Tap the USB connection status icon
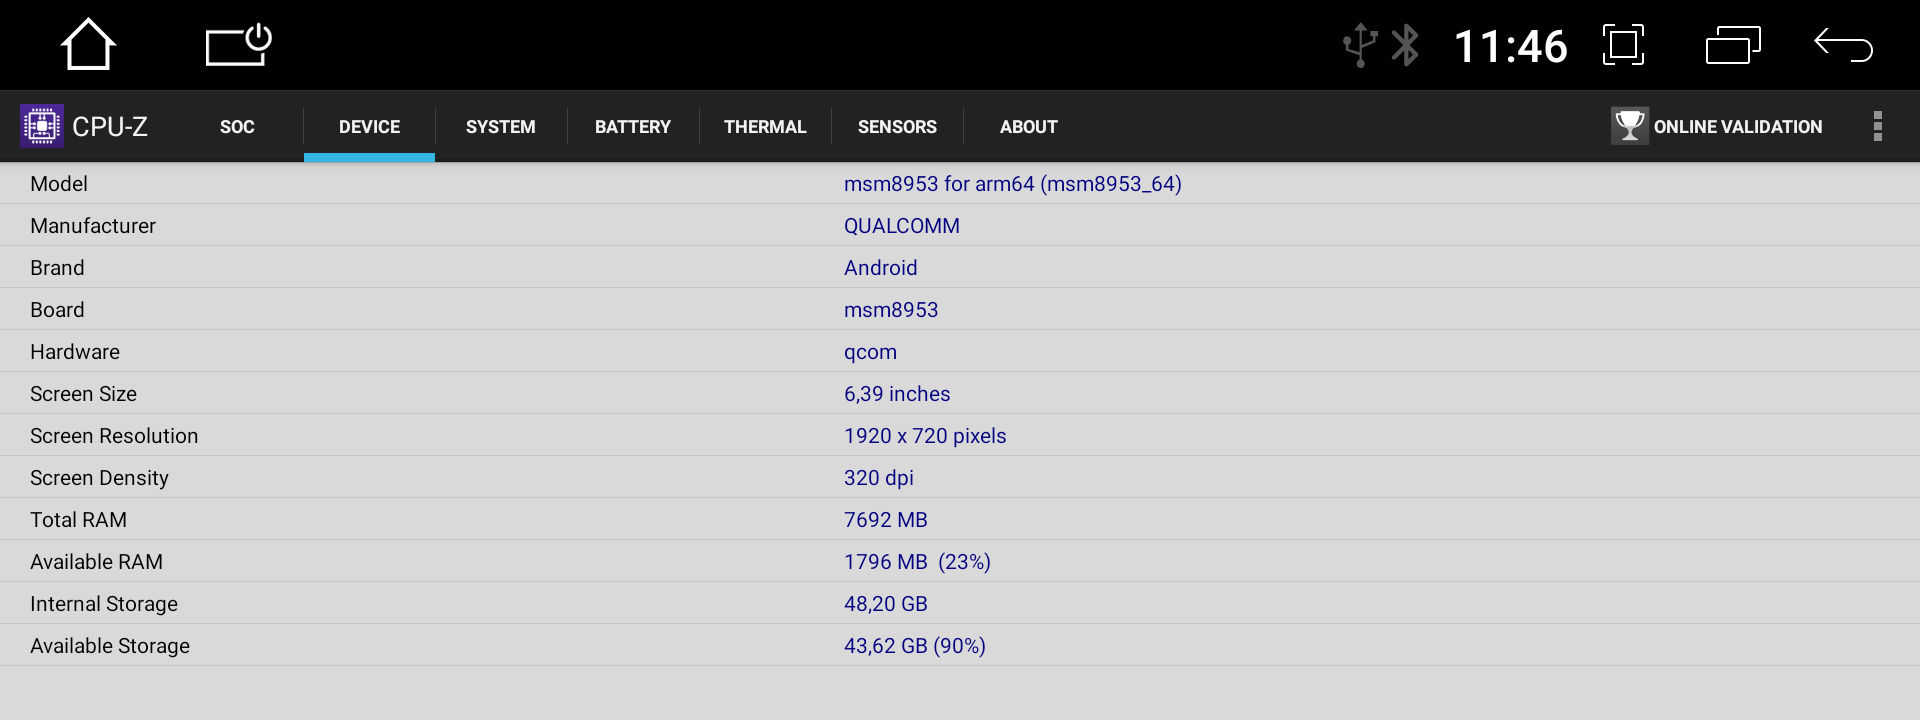The image size is (1920, 720). [x=1359, y=45]
